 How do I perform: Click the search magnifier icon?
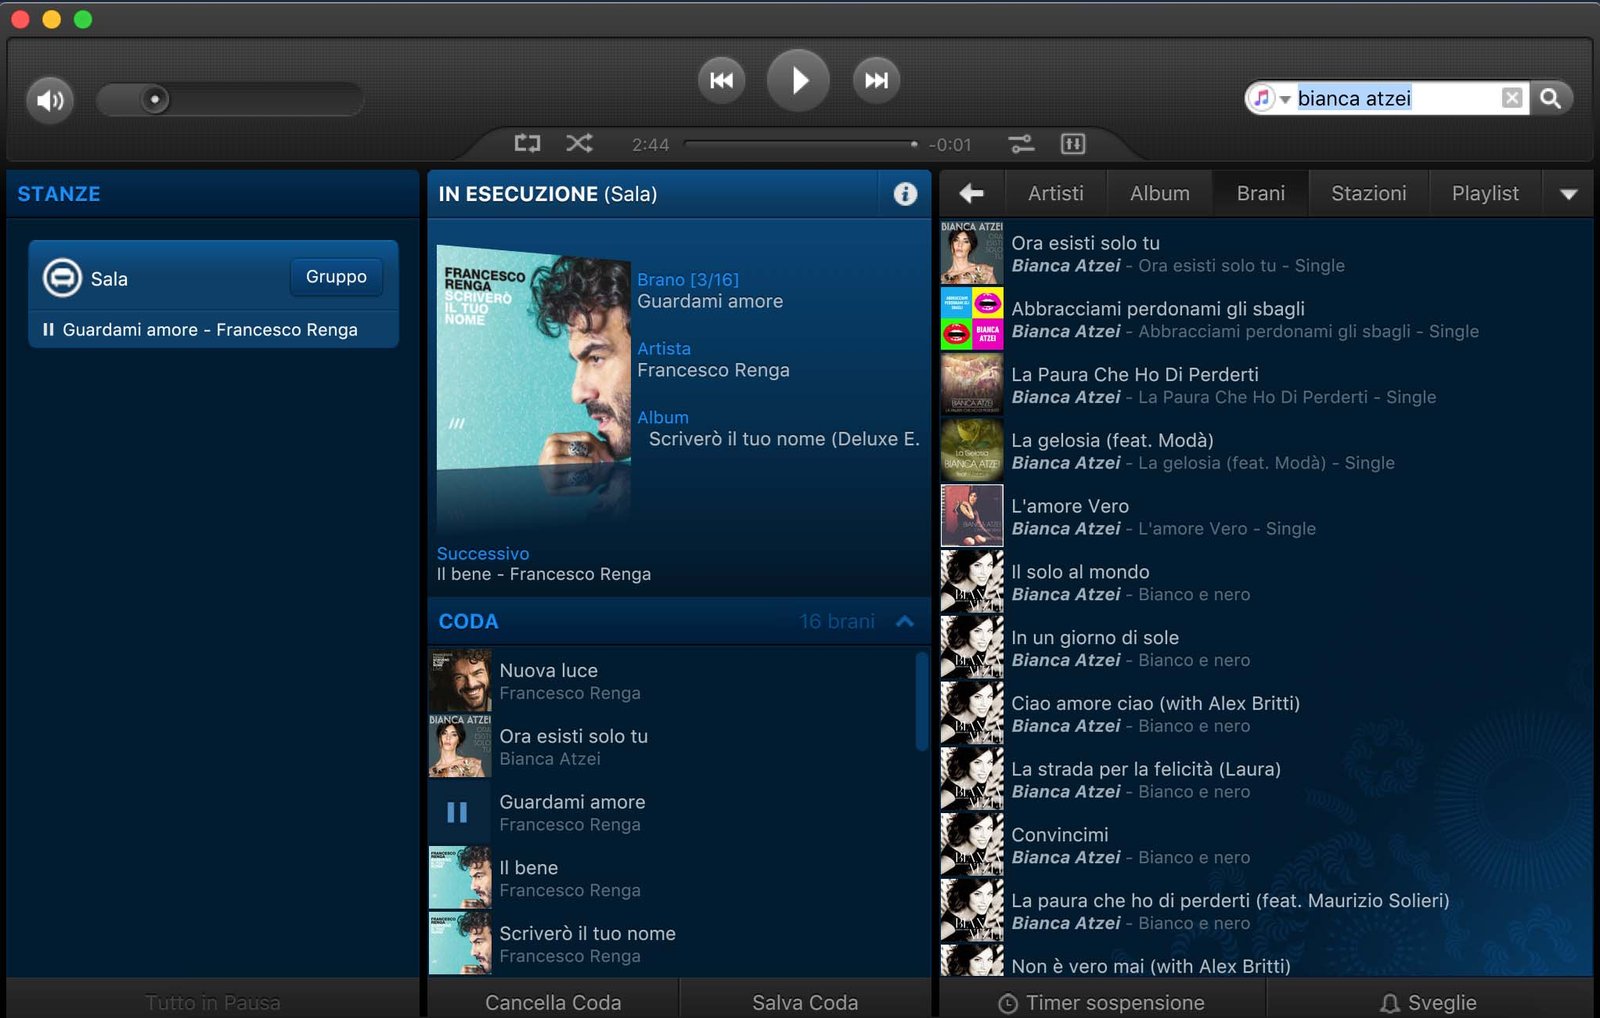pyautogui.click(x=1550, y=98)
